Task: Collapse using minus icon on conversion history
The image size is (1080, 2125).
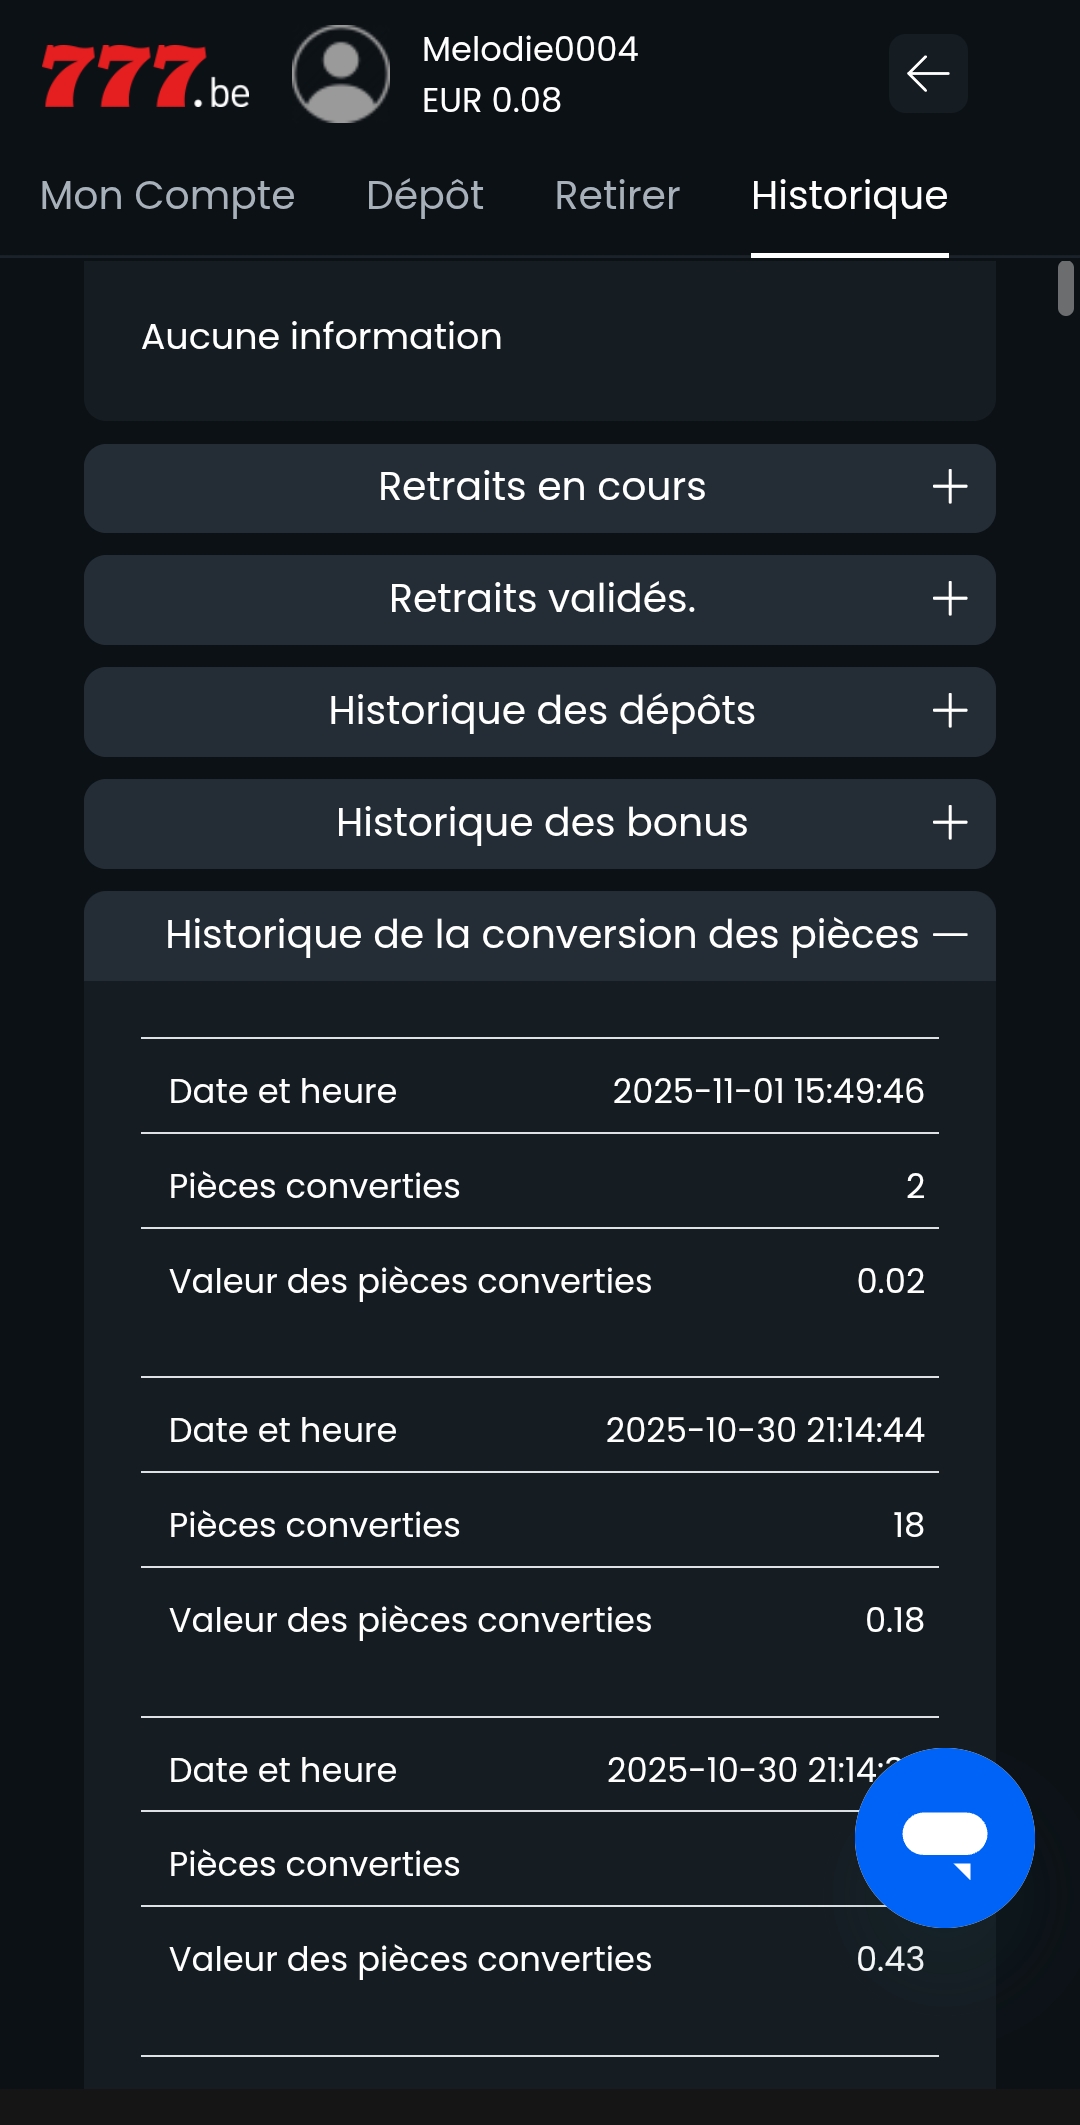Action: pyautogui.click(x=950, y=935)
